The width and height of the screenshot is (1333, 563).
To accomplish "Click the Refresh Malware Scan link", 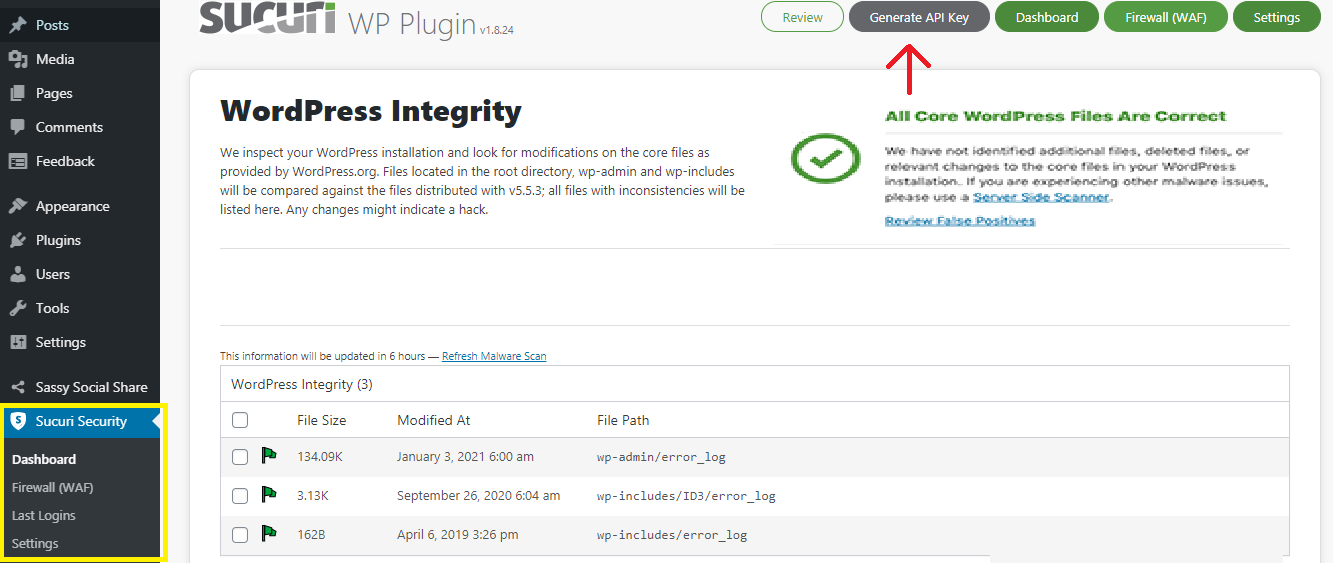I will pos(494,356).
